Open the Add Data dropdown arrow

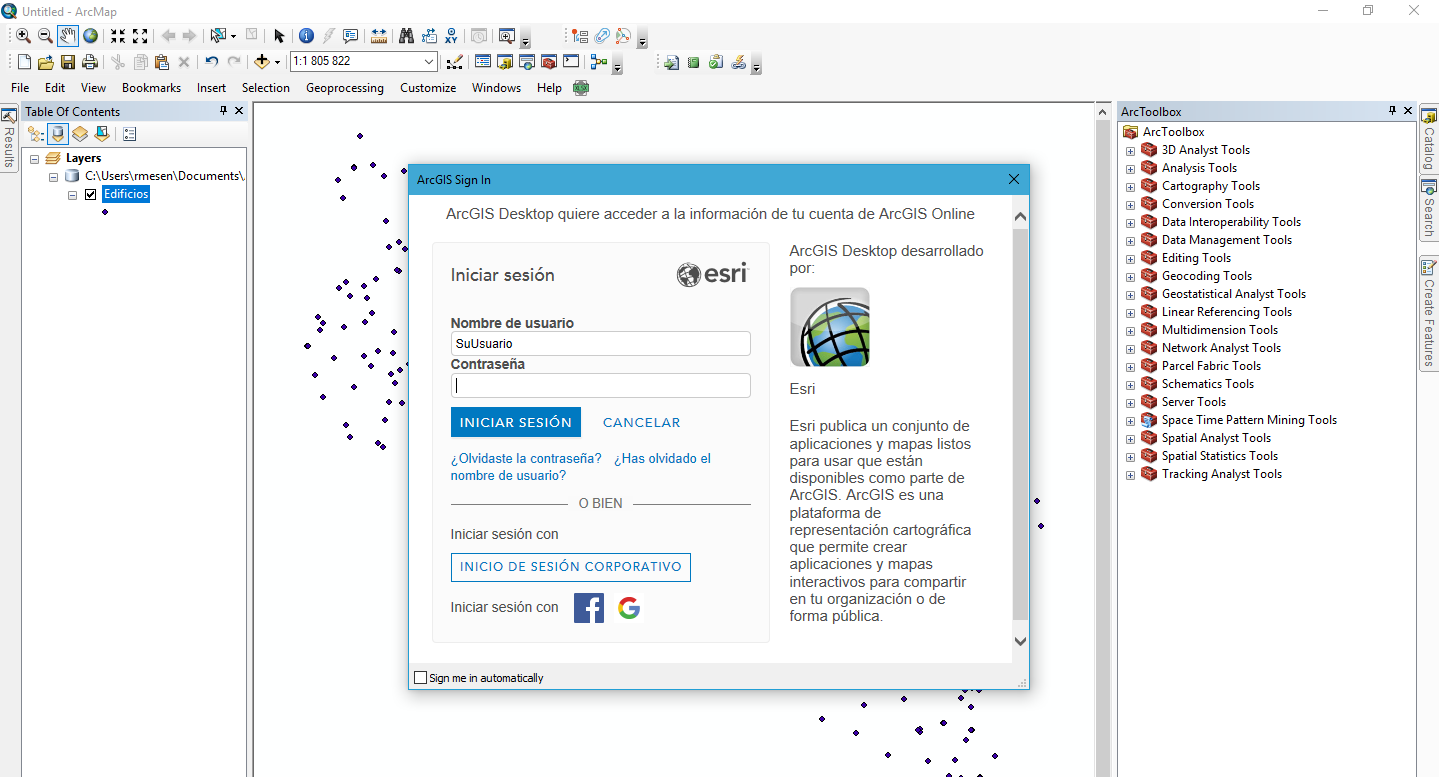coord(277,62)
